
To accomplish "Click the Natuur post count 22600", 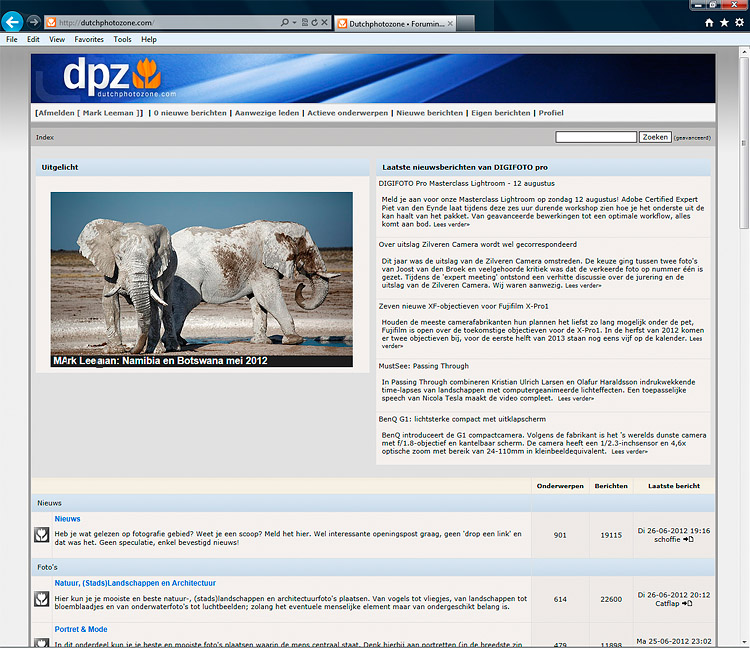I will pos(611,599).
